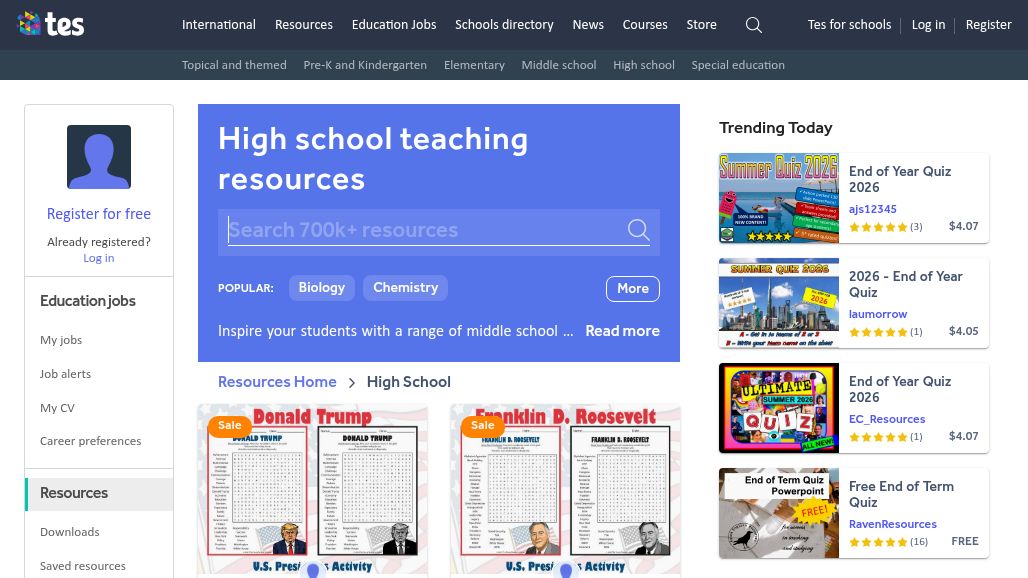The image size is (1028, 578).
Task: Click the FREE price label
Action: [965, 541]
